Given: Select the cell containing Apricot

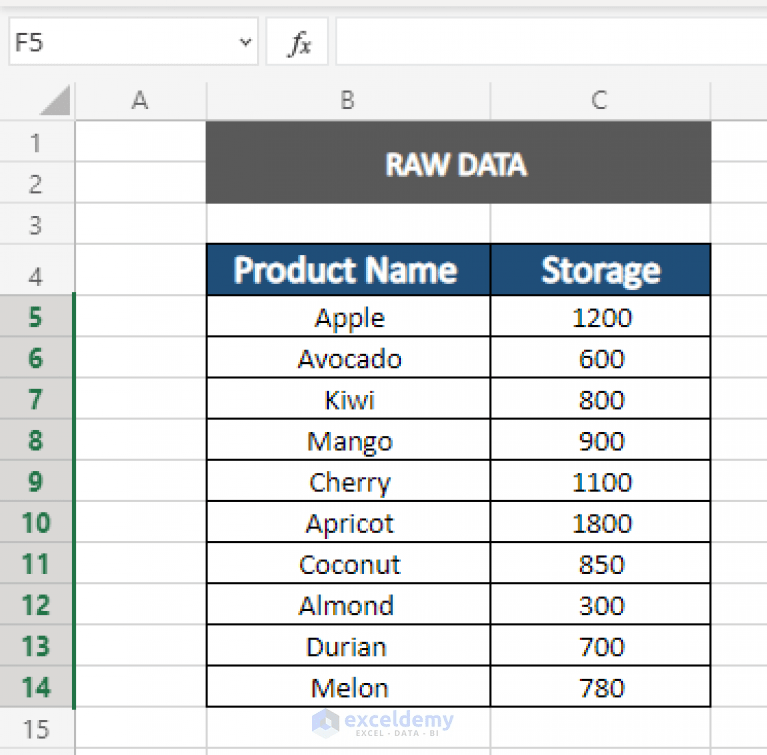Looking at the screenshot, I should [x=348, y=522].
